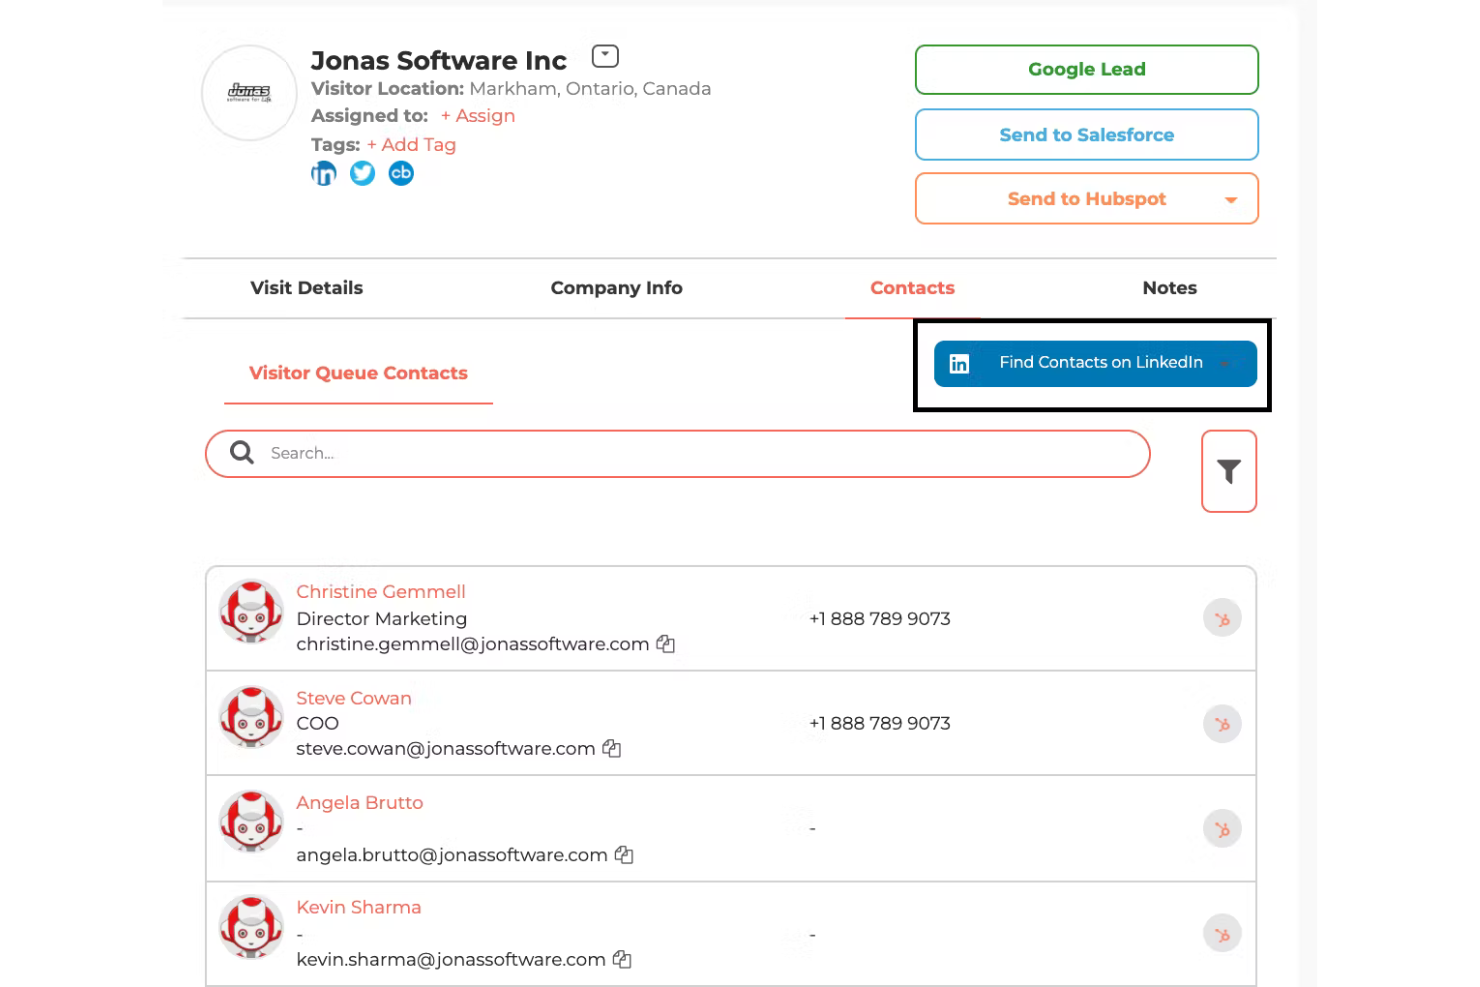Open Kevin Sharma contact name link
Screen dimensions: 1480x987
(x=359, y=908)
